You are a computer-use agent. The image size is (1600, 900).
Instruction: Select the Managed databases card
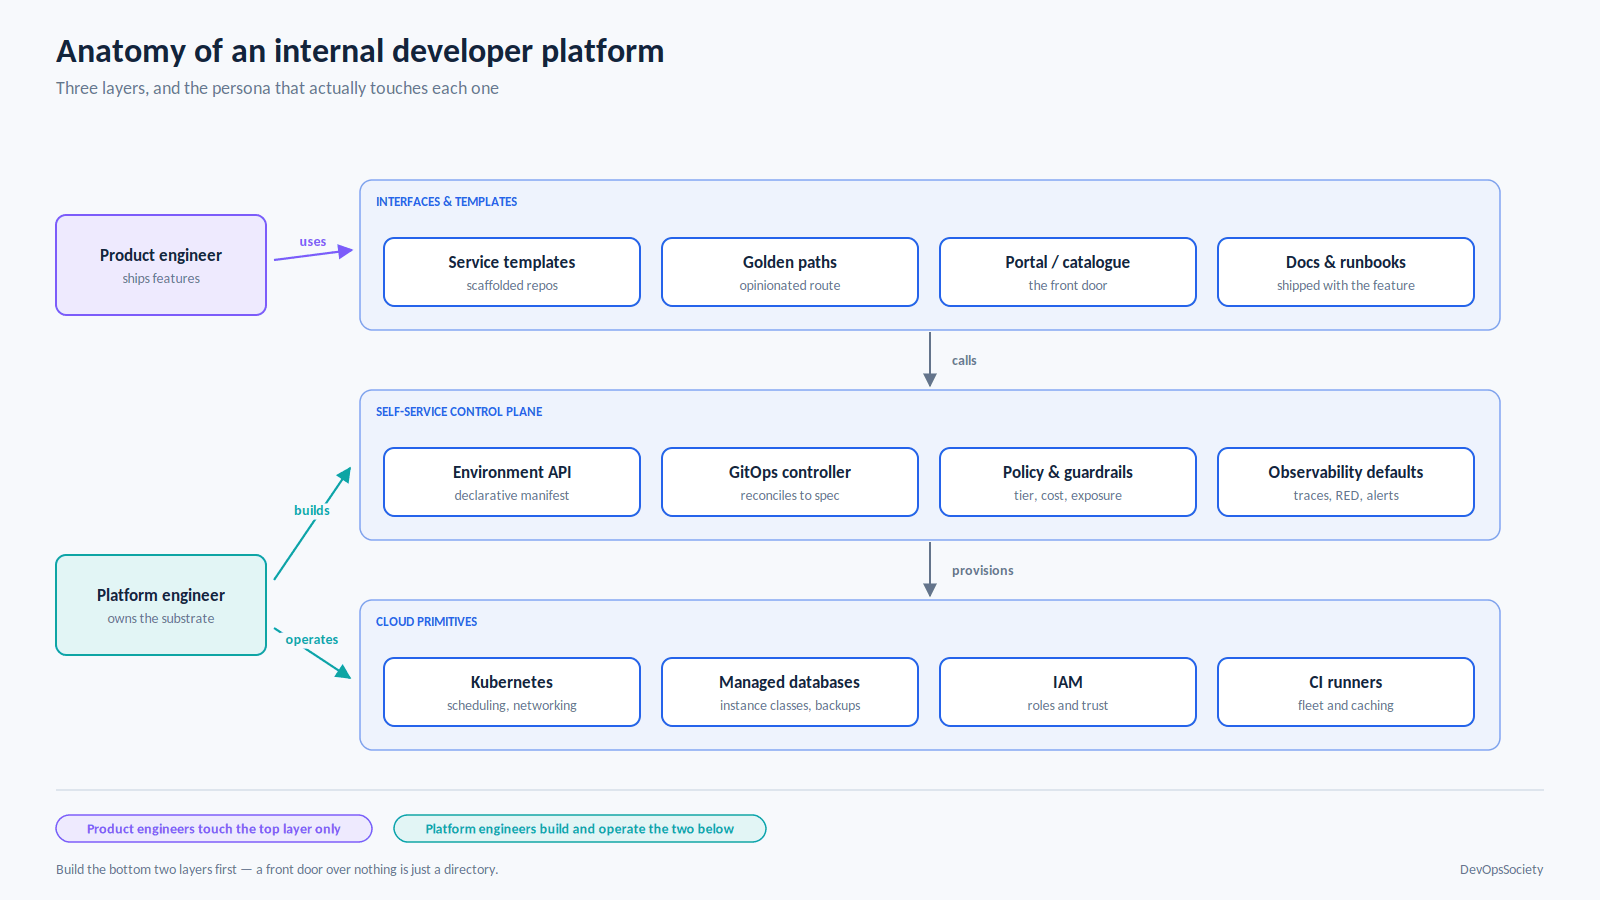tap(790, 692)
